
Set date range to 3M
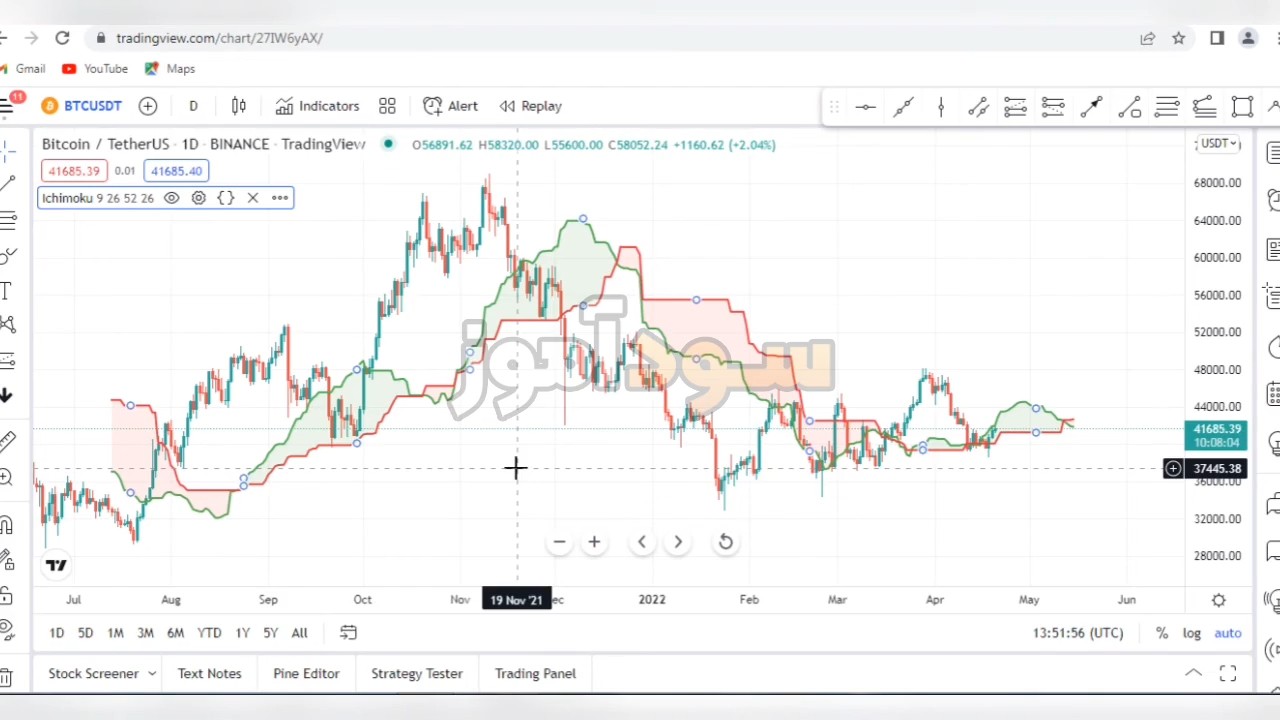145,633
